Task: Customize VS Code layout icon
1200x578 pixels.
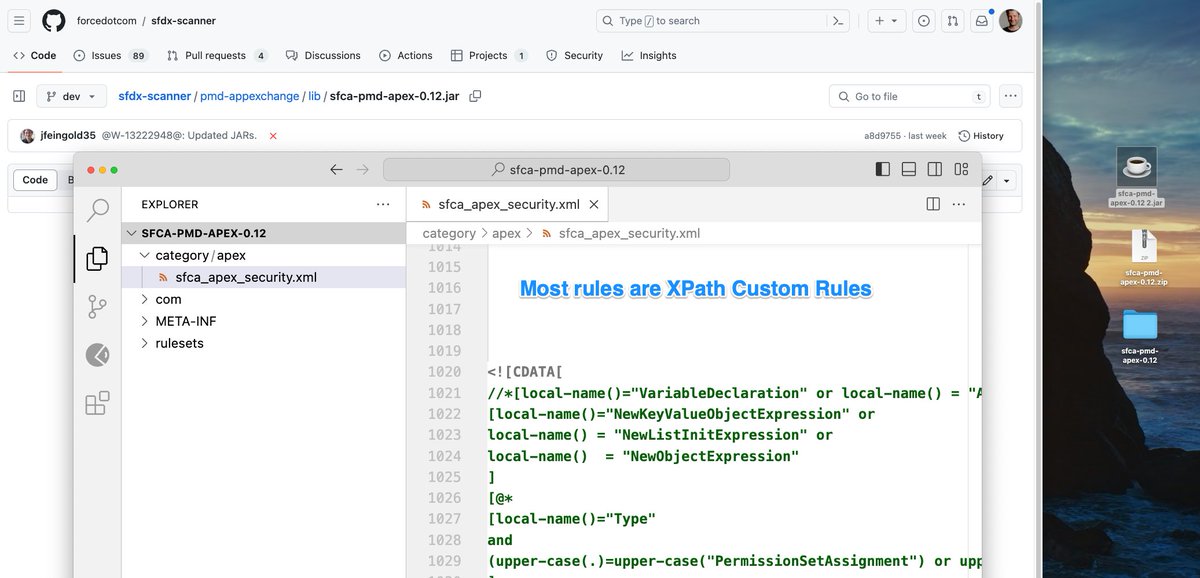Action: pos(961,170)
